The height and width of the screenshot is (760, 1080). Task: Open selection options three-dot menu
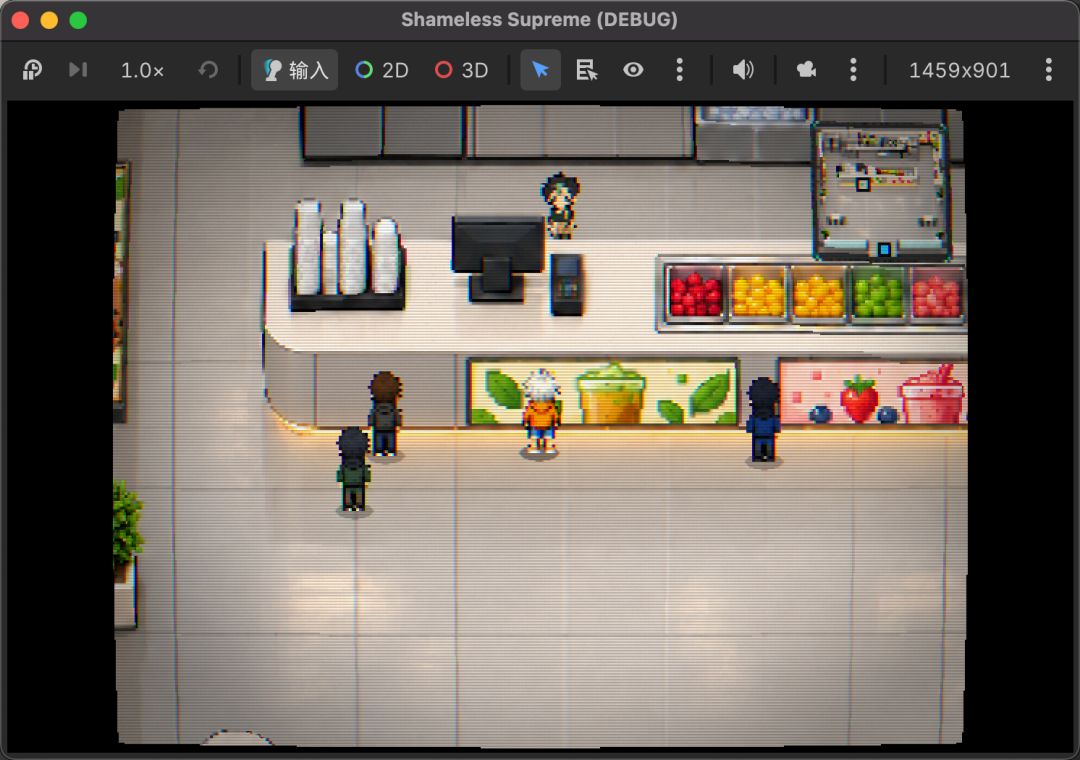click(680, 70)
